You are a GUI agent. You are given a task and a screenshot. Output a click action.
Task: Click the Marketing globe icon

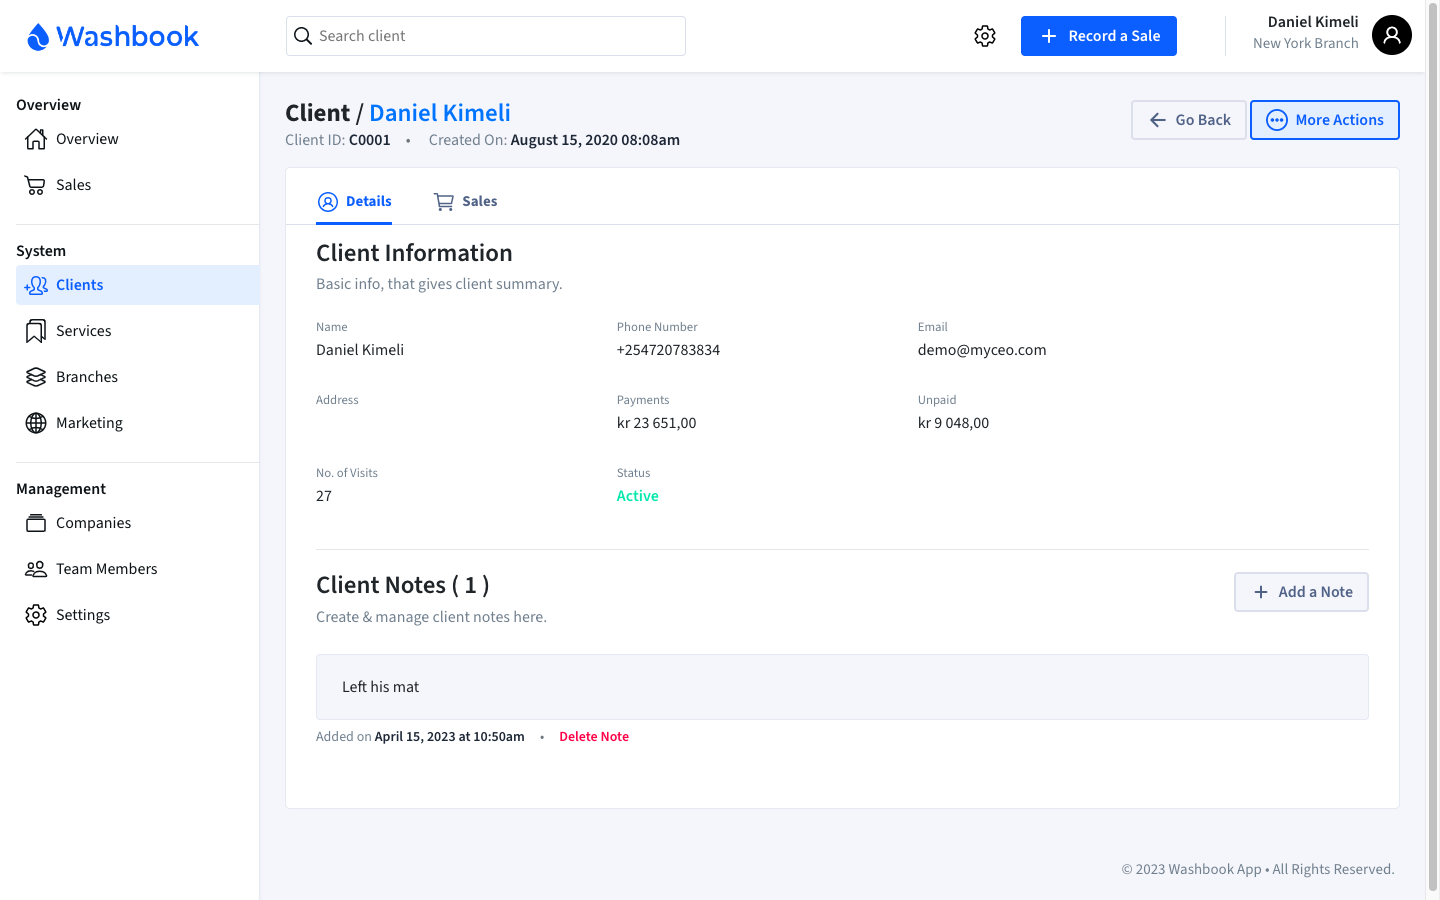(33, 422)
